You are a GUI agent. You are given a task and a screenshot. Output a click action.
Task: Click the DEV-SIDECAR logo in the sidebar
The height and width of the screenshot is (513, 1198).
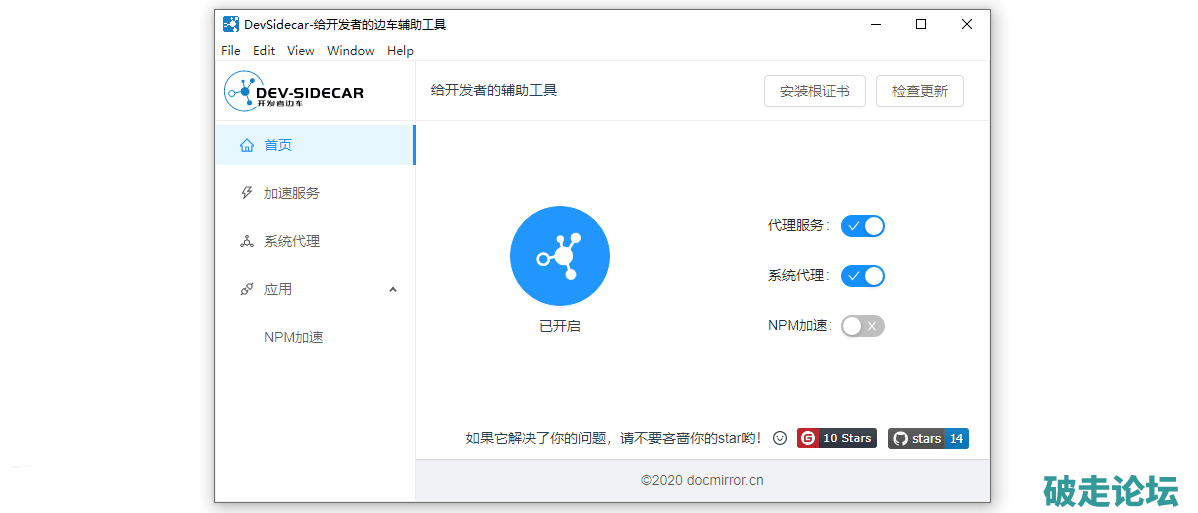[x=295, y=92]
